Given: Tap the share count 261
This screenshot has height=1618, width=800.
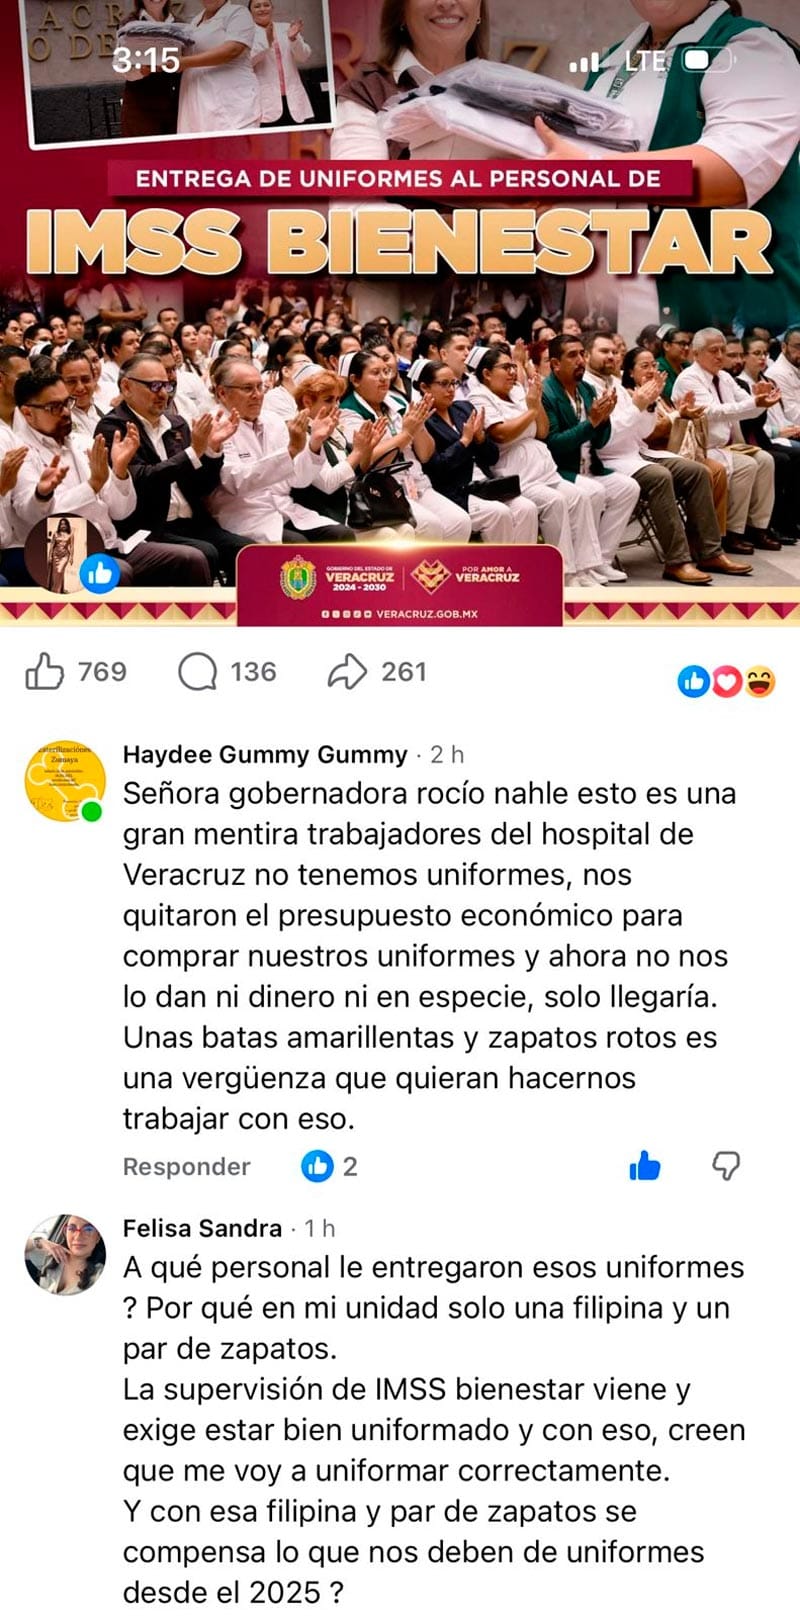Looking at the screenshot, I should point(404,672).
